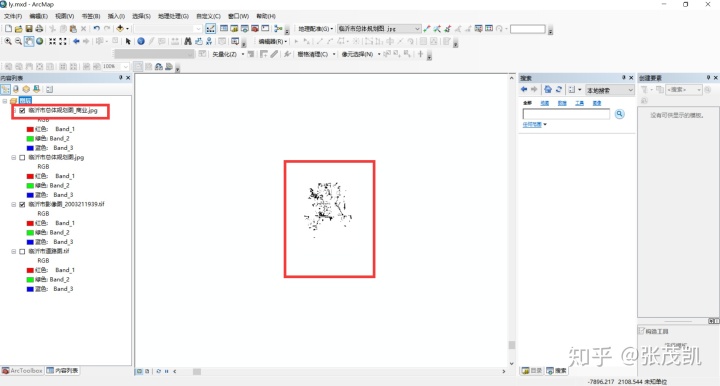Check 临沂市总体规划图.jpg layer visibility
Screen dimensions: 720x386
22,157
